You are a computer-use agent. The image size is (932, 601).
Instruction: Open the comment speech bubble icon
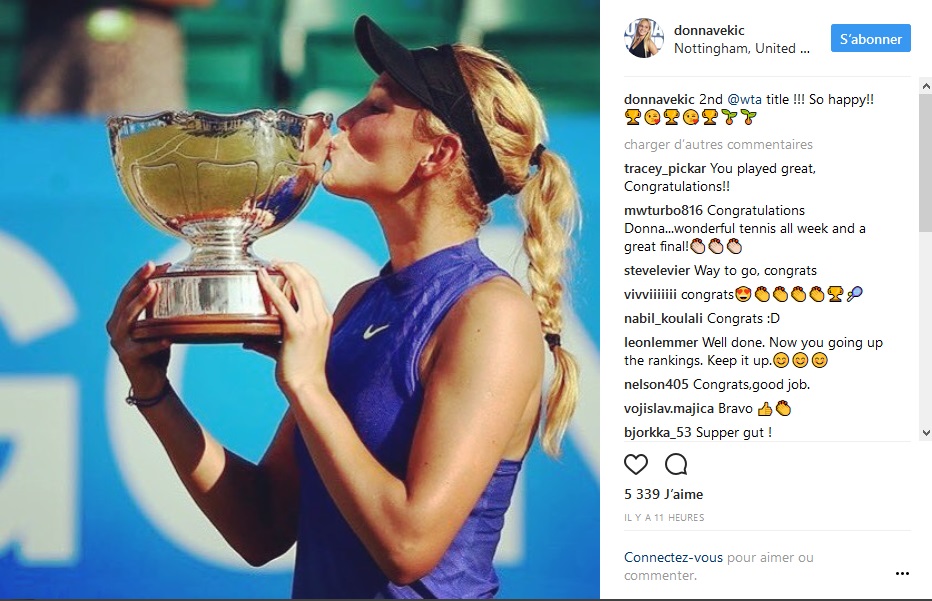point(676,464)
